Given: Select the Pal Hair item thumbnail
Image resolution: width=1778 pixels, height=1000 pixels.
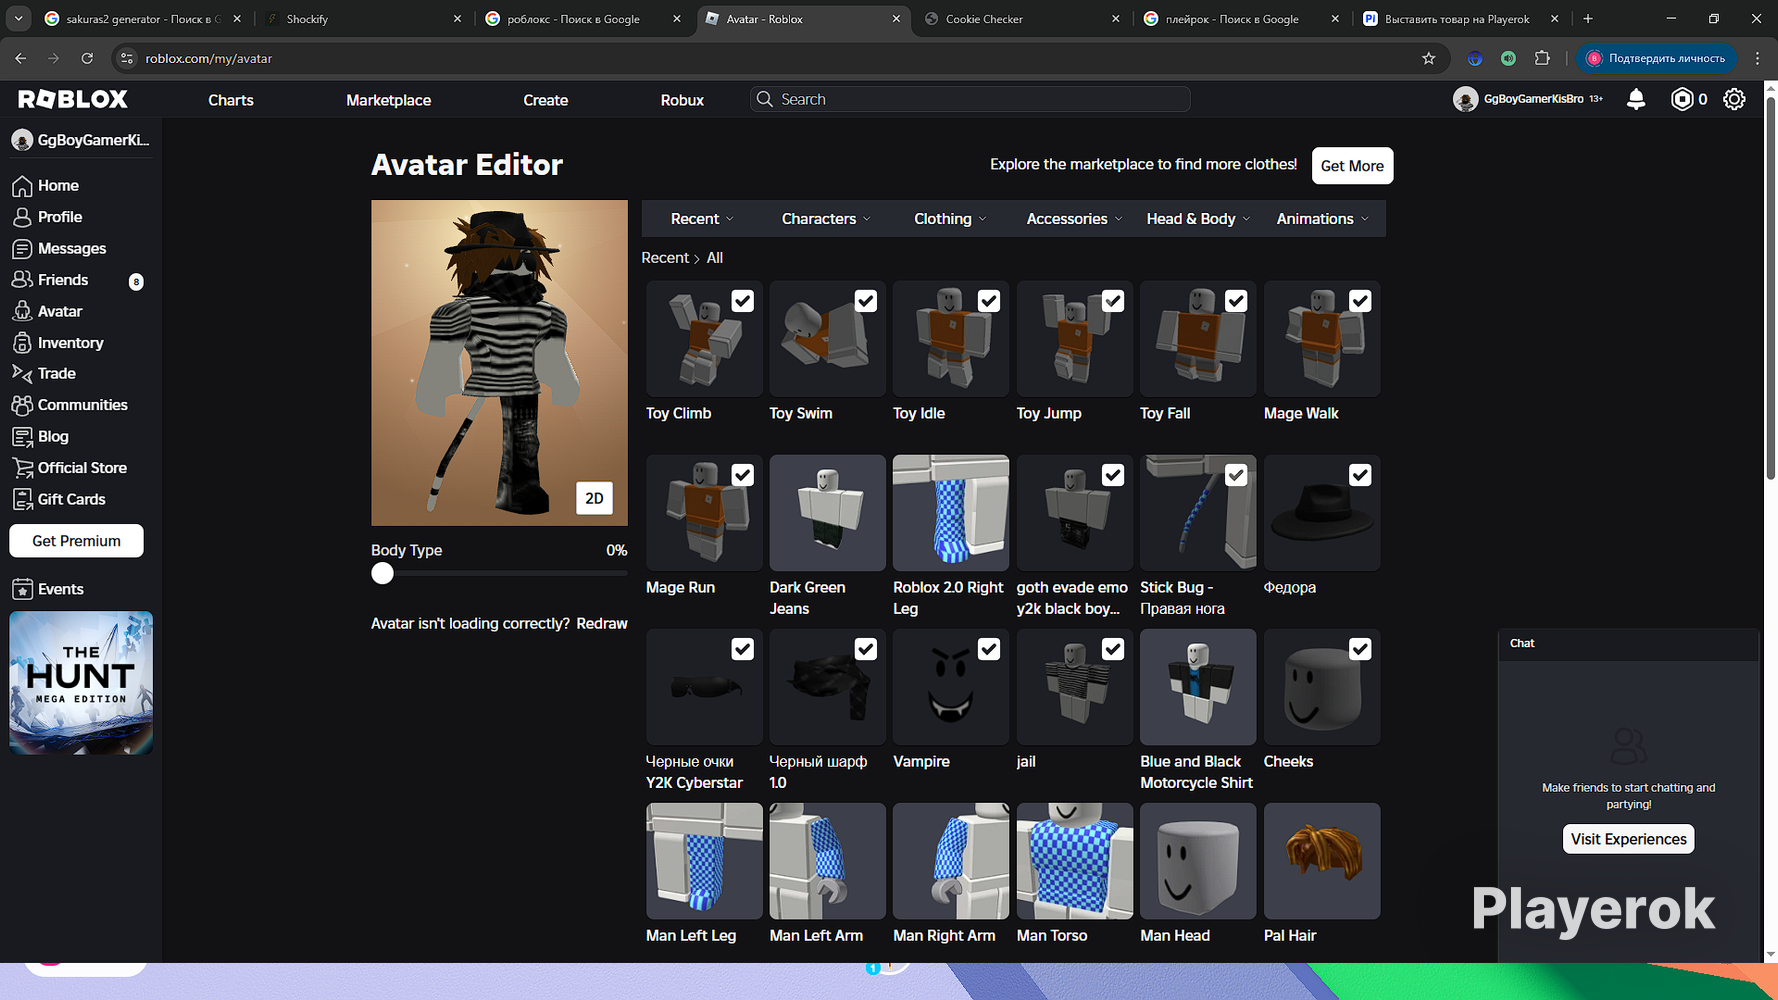Looking at the screenshot, I should [1322, 861].
